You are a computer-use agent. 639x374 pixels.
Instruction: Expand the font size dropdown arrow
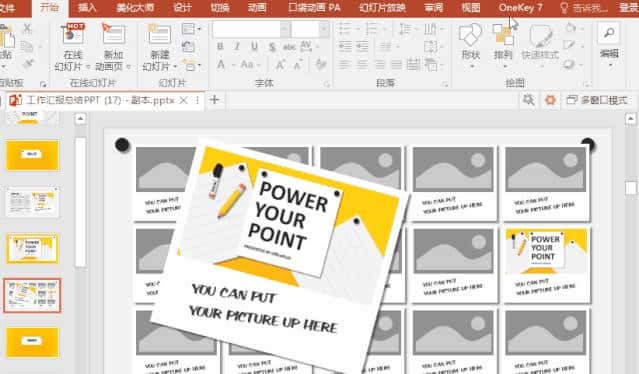[x=324, y=29]
